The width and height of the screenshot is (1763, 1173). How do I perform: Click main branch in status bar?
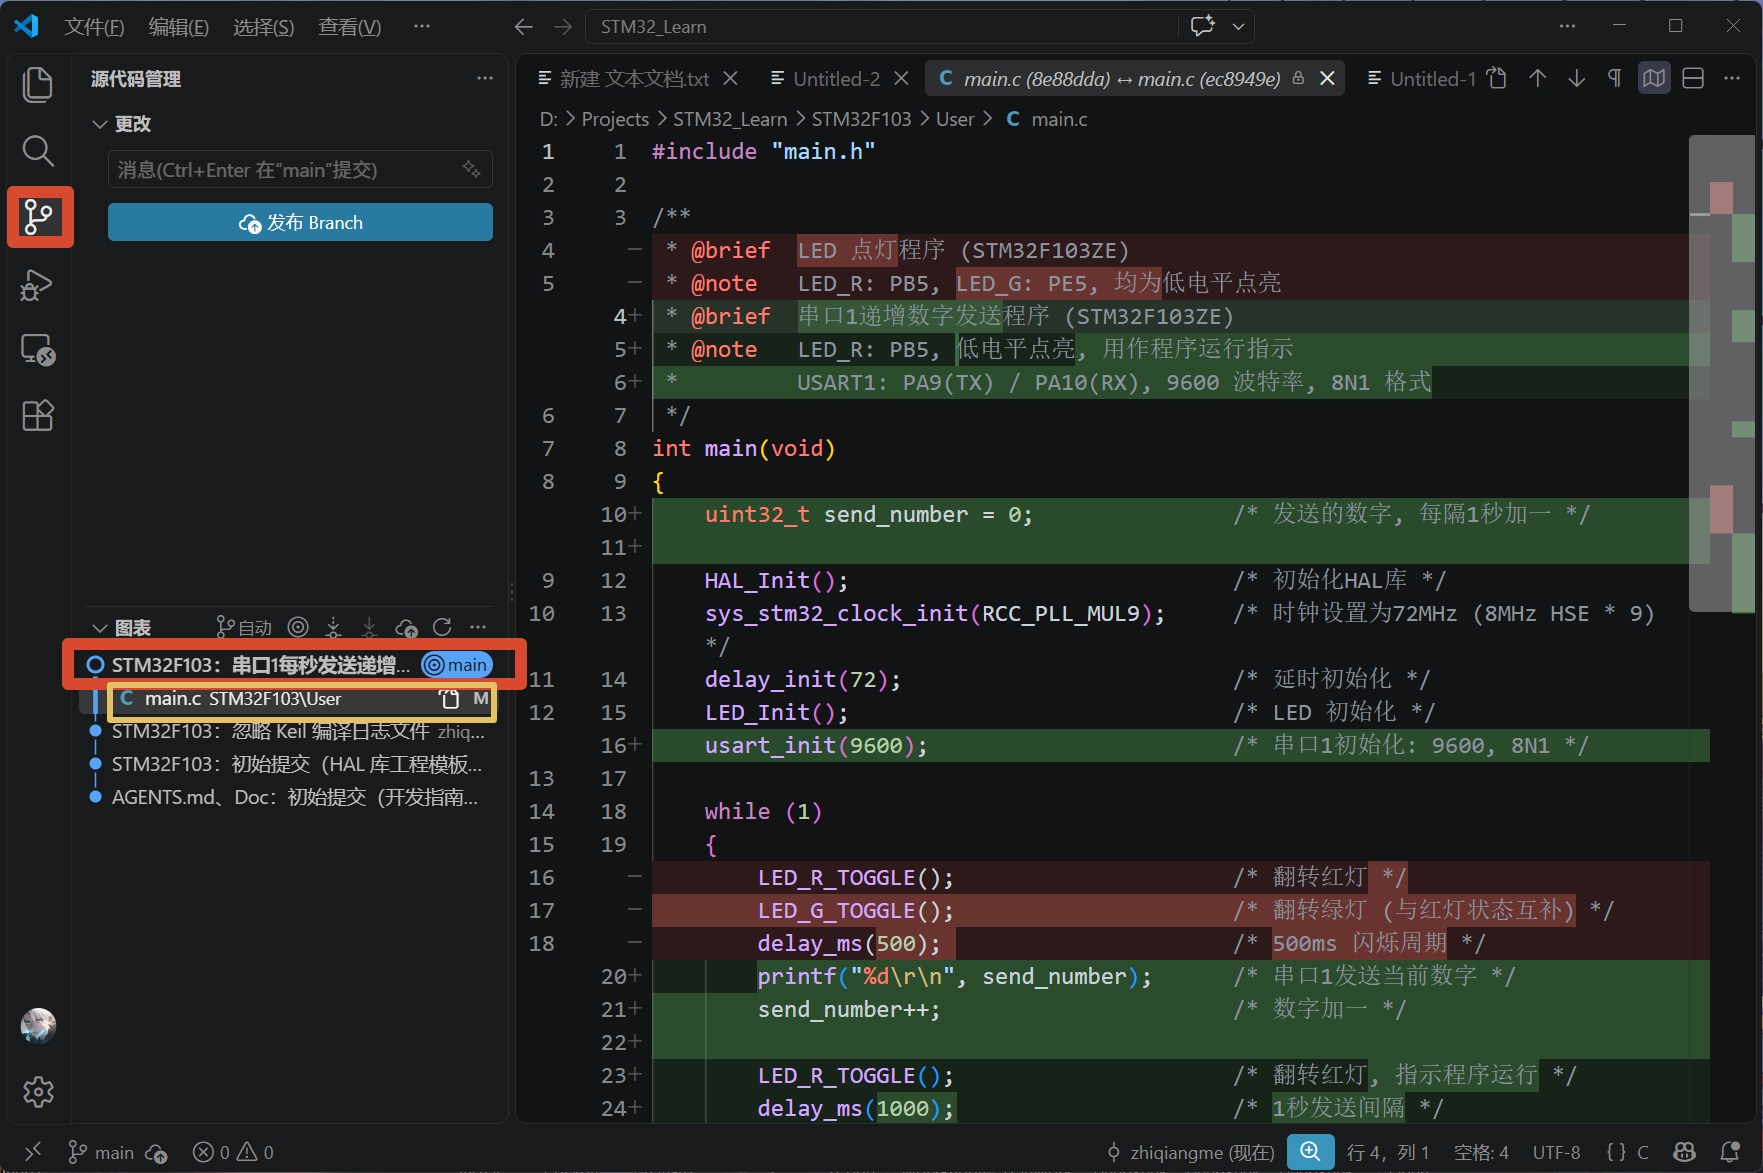(x=100, y=1153)
